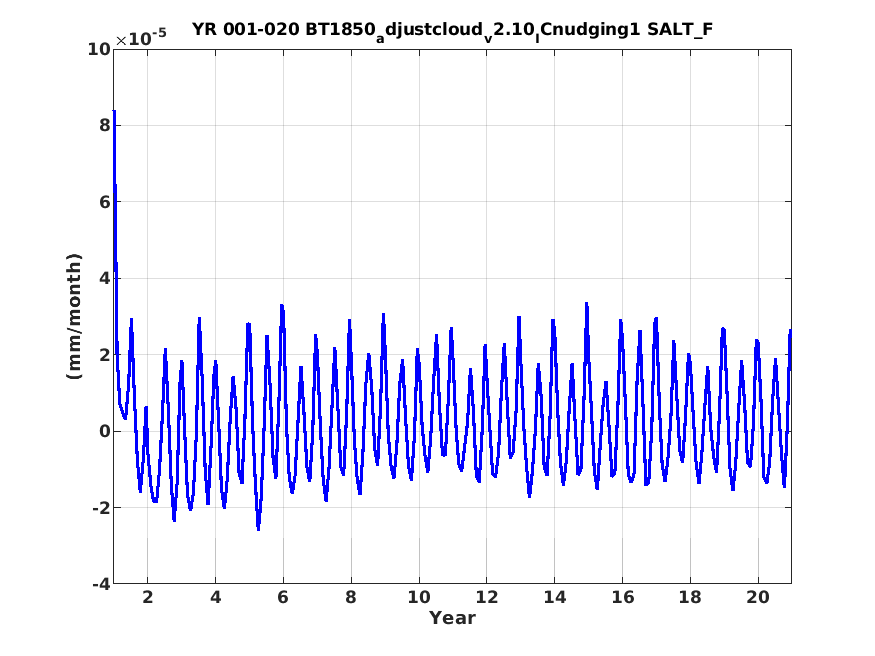This screenshot has height=656, width=875.
Task: Click the plot title text
Action: pyautogui.click(x=452, y=30)
